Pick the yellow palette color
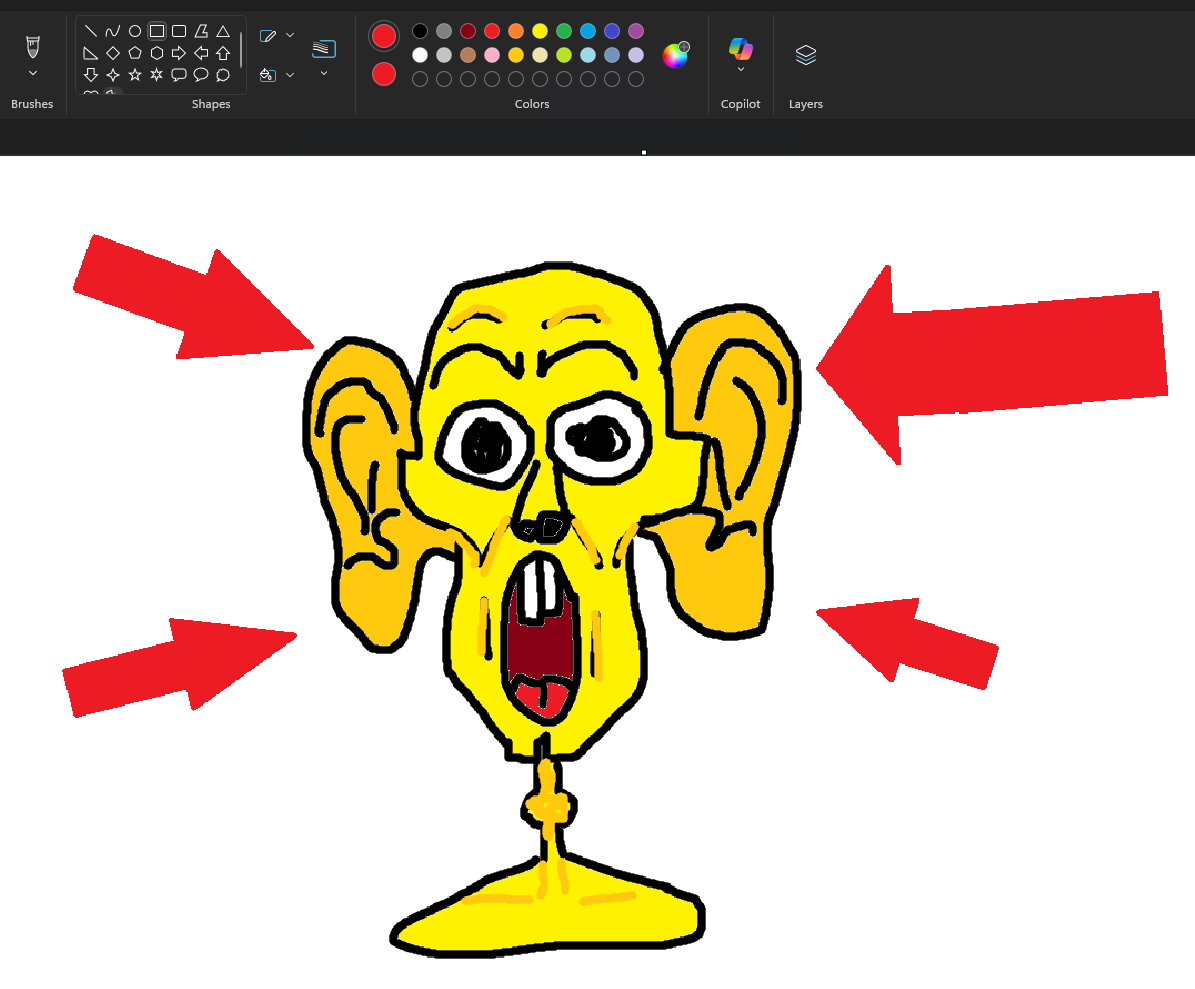 pyautogui.click(x=540, y=31)
